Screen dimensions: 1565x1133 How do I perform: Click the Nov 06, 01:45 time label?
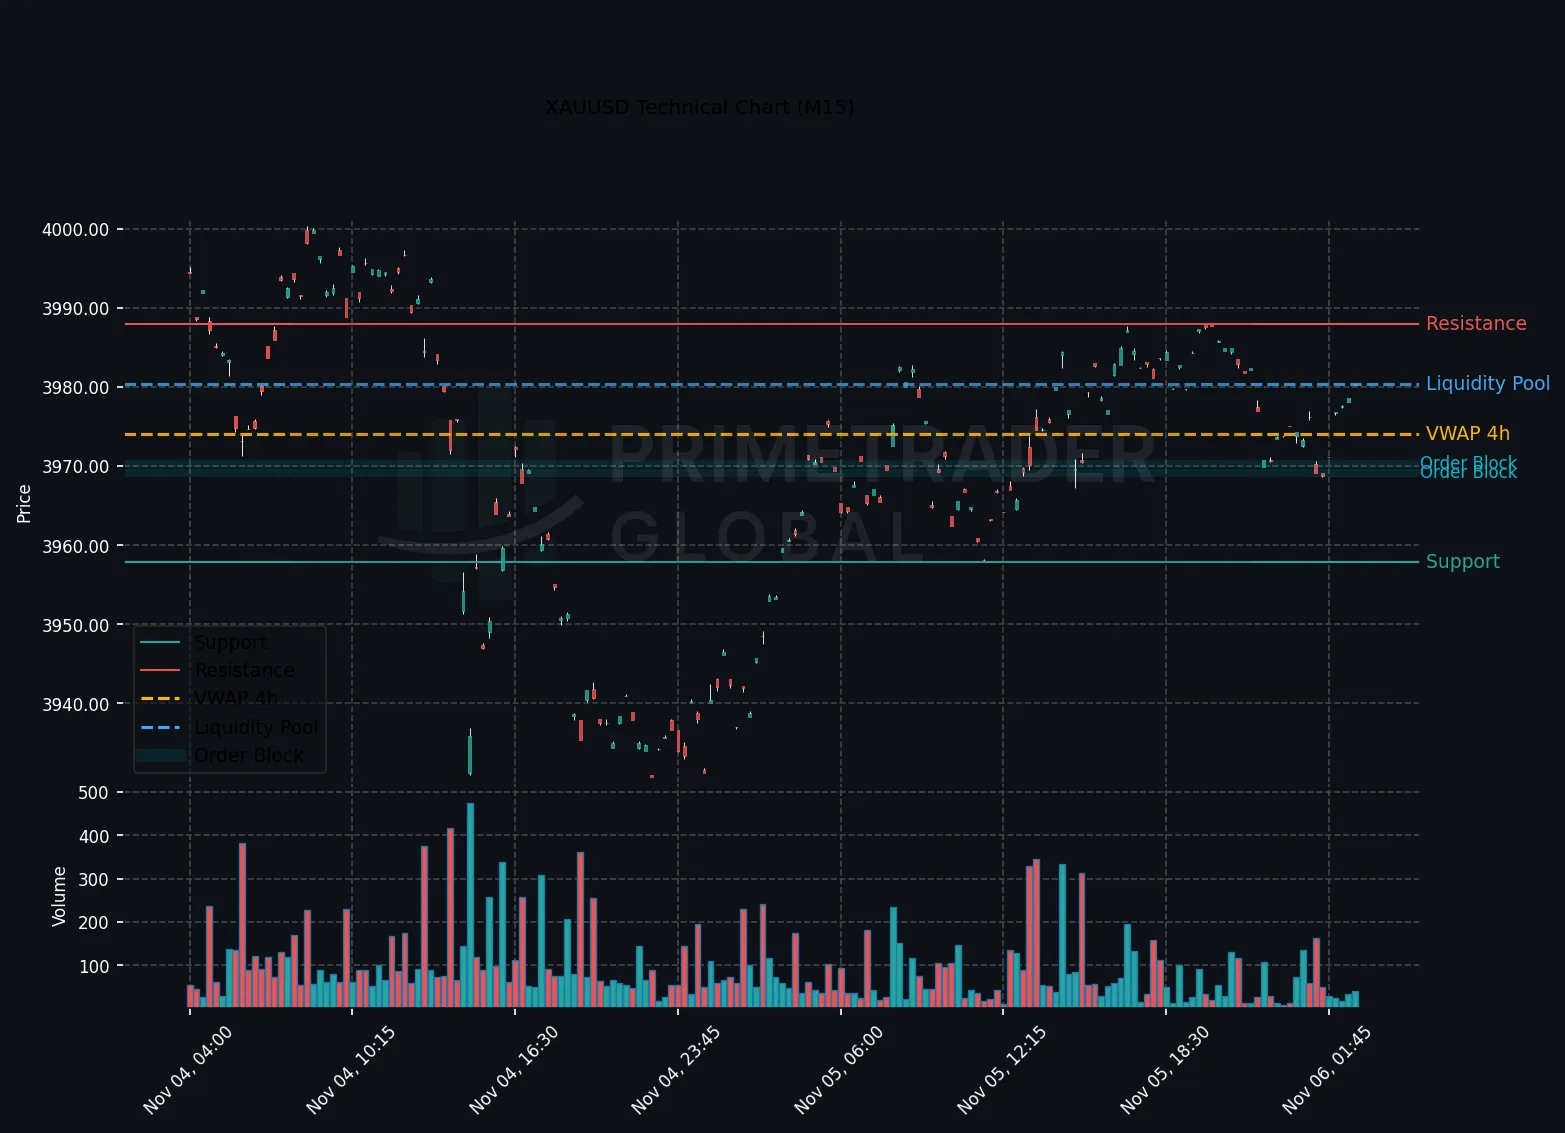tap(1327, 1070)
